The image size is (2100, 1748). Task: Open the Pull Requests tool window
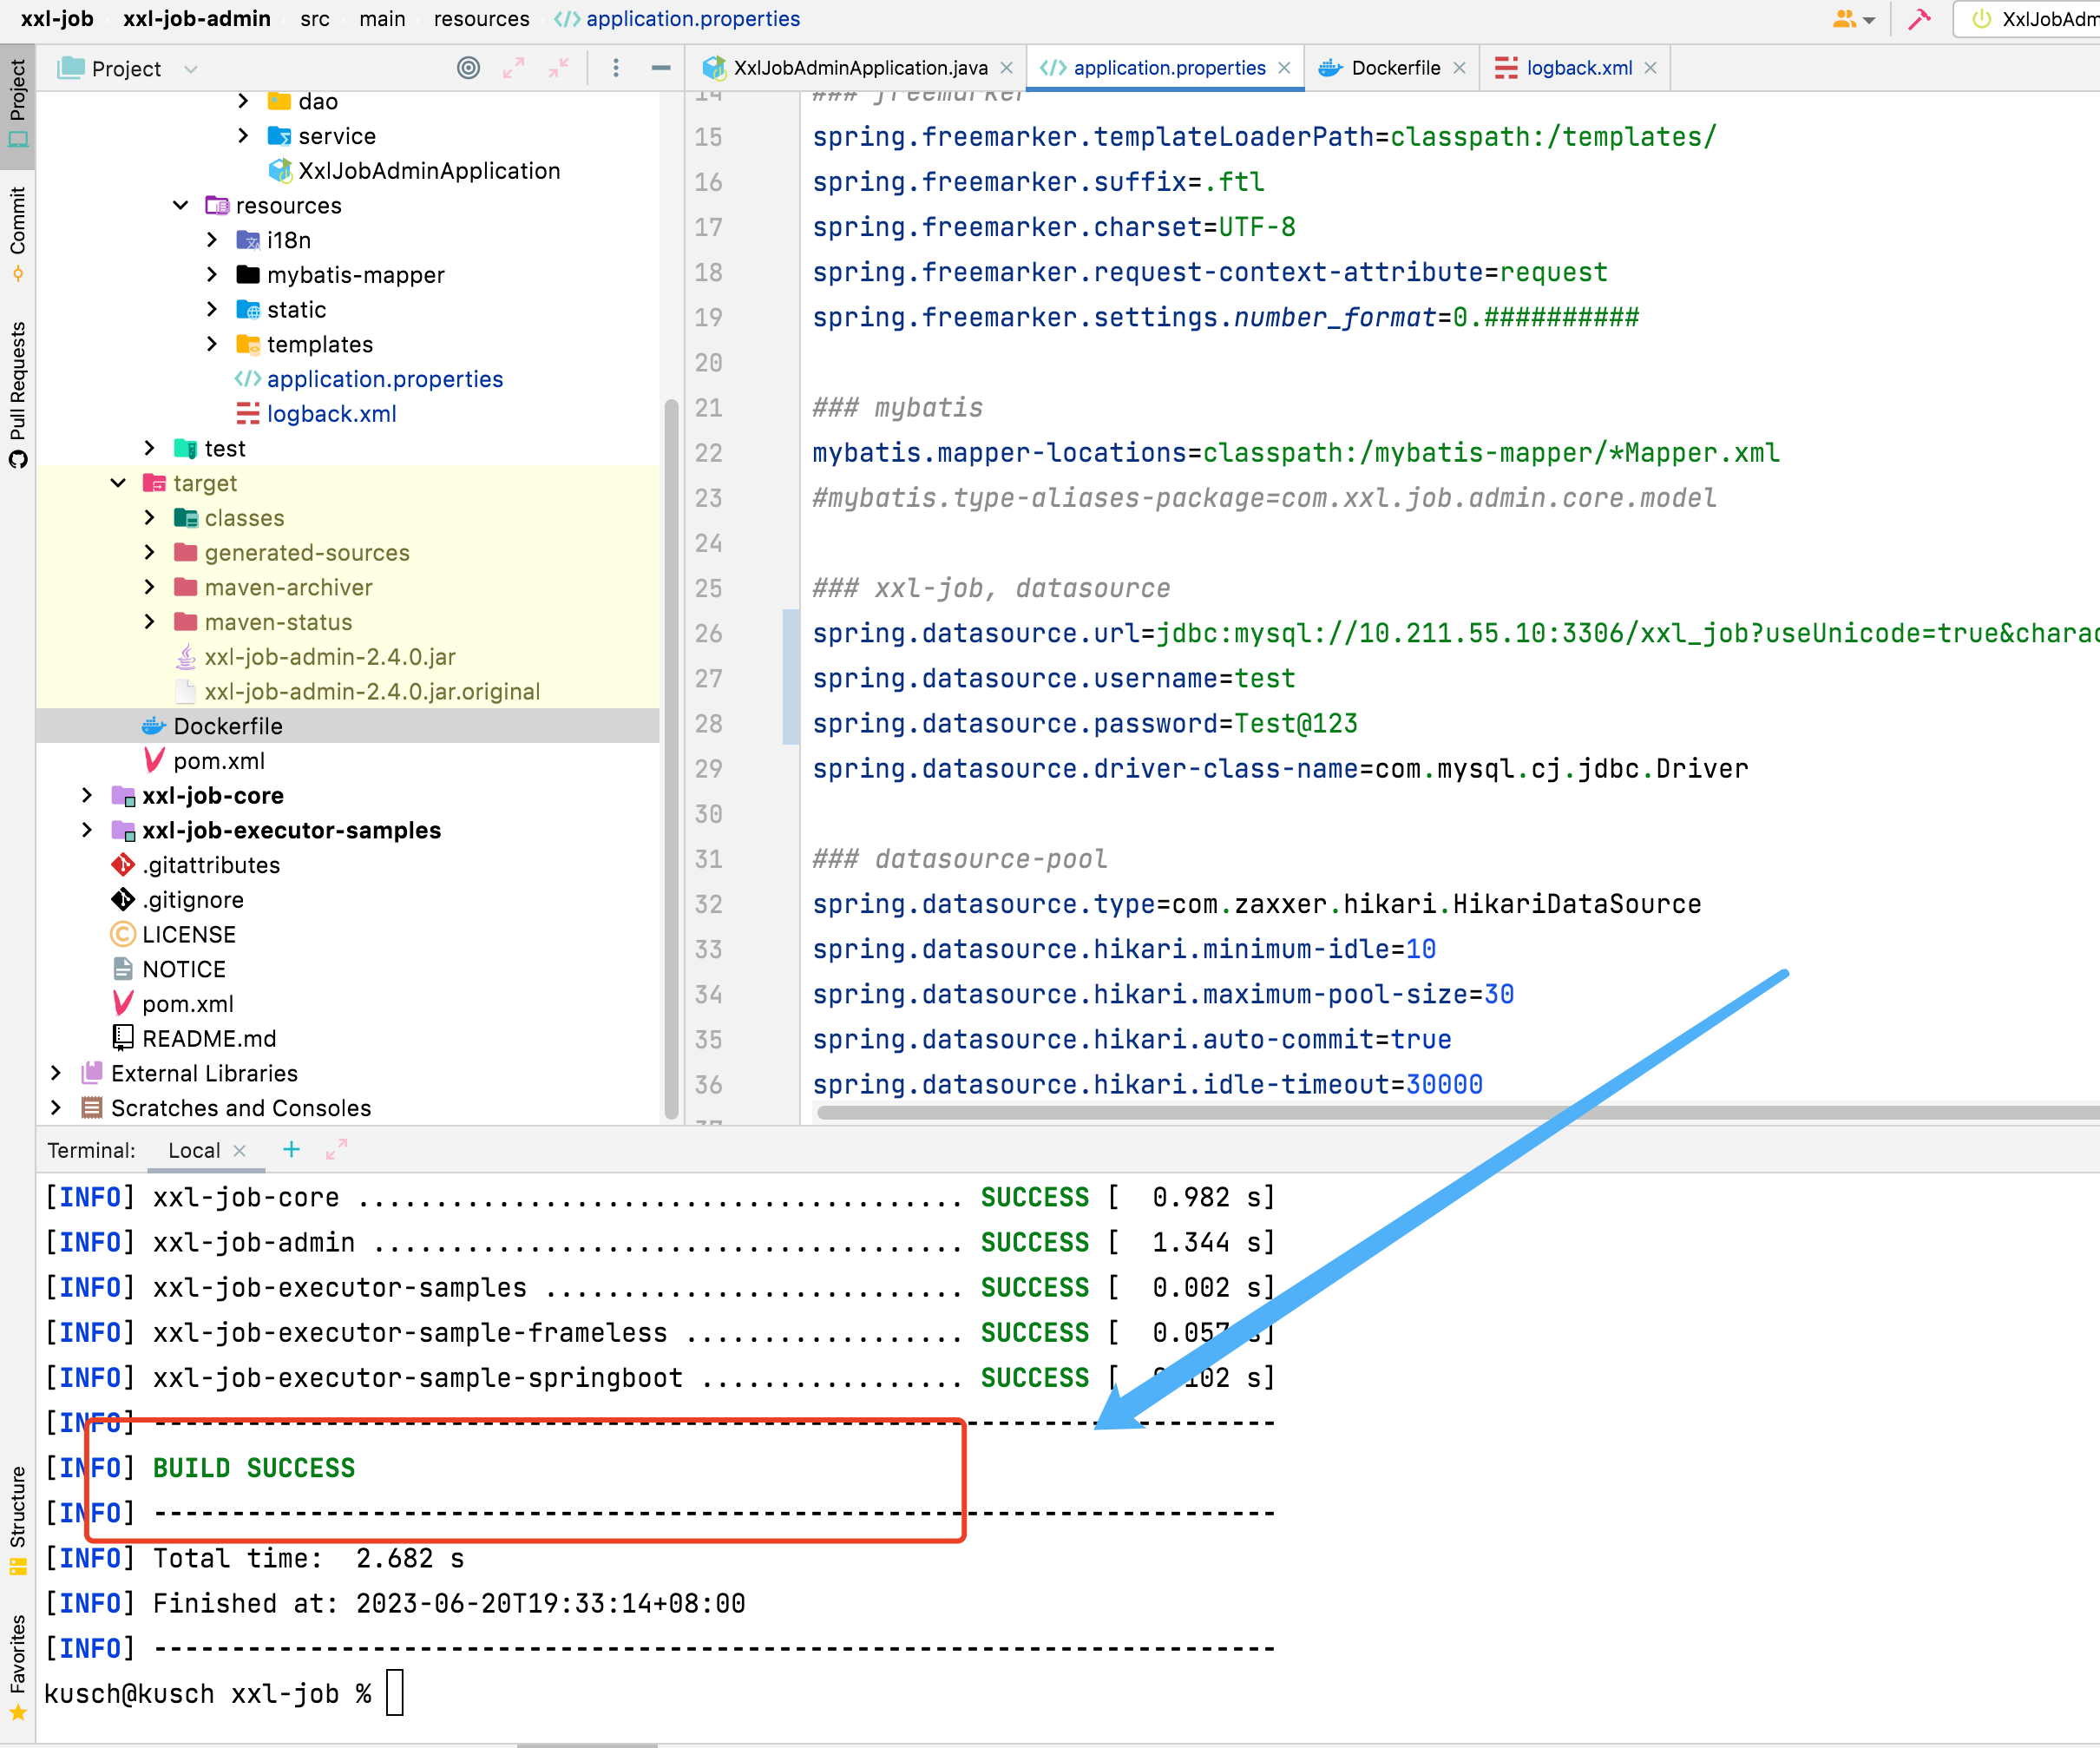17,394
